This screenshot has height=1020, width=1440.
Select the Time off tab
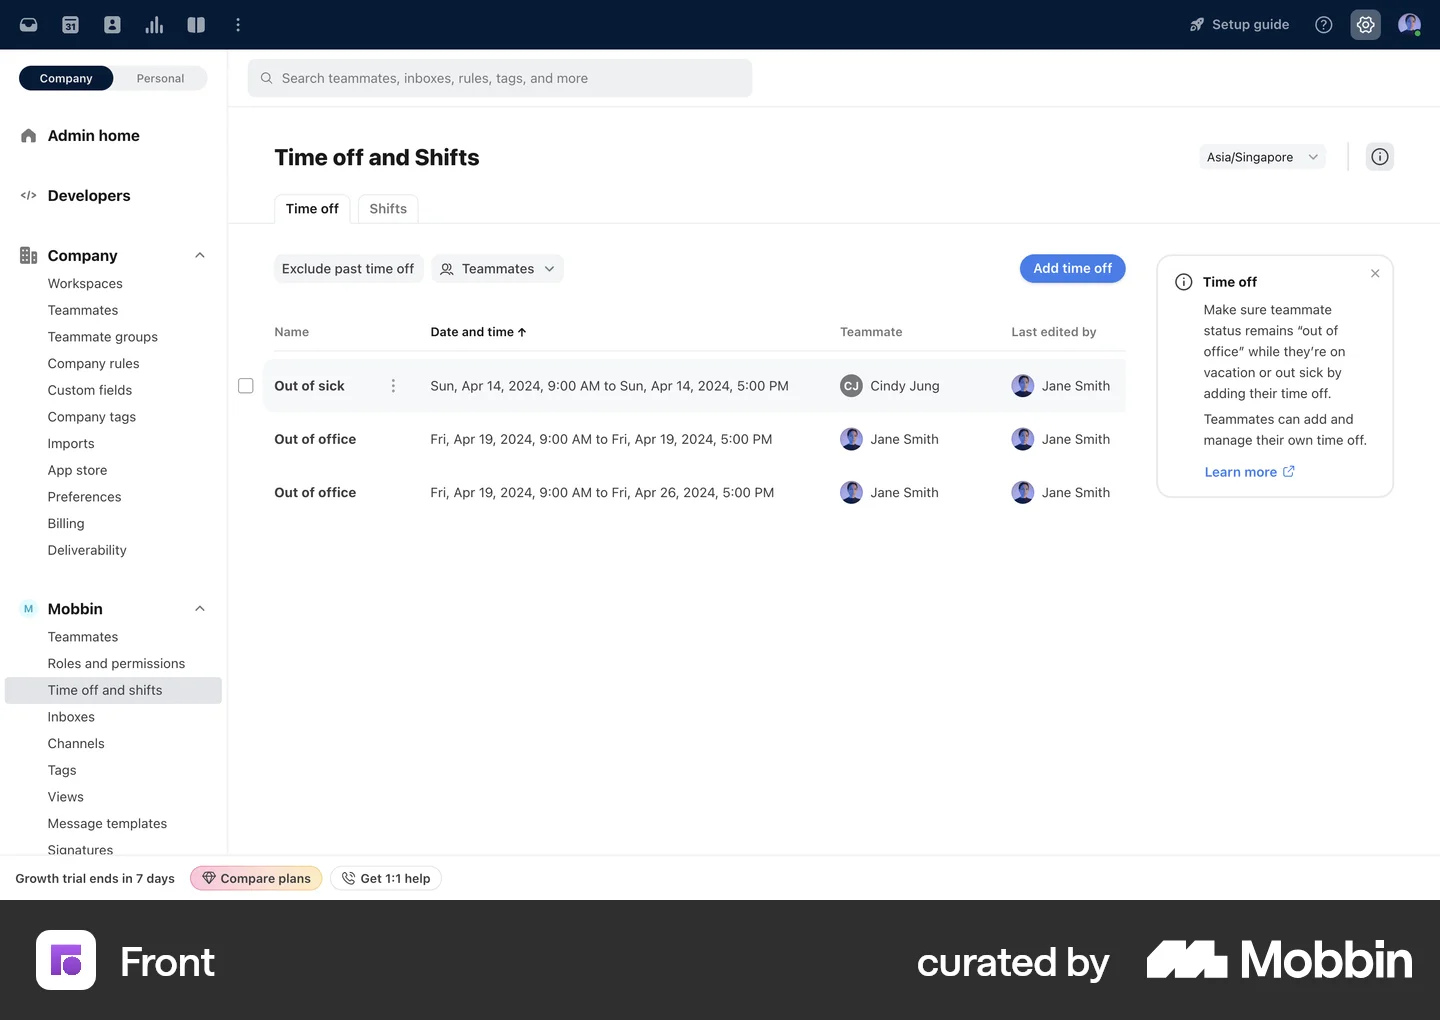312,209
